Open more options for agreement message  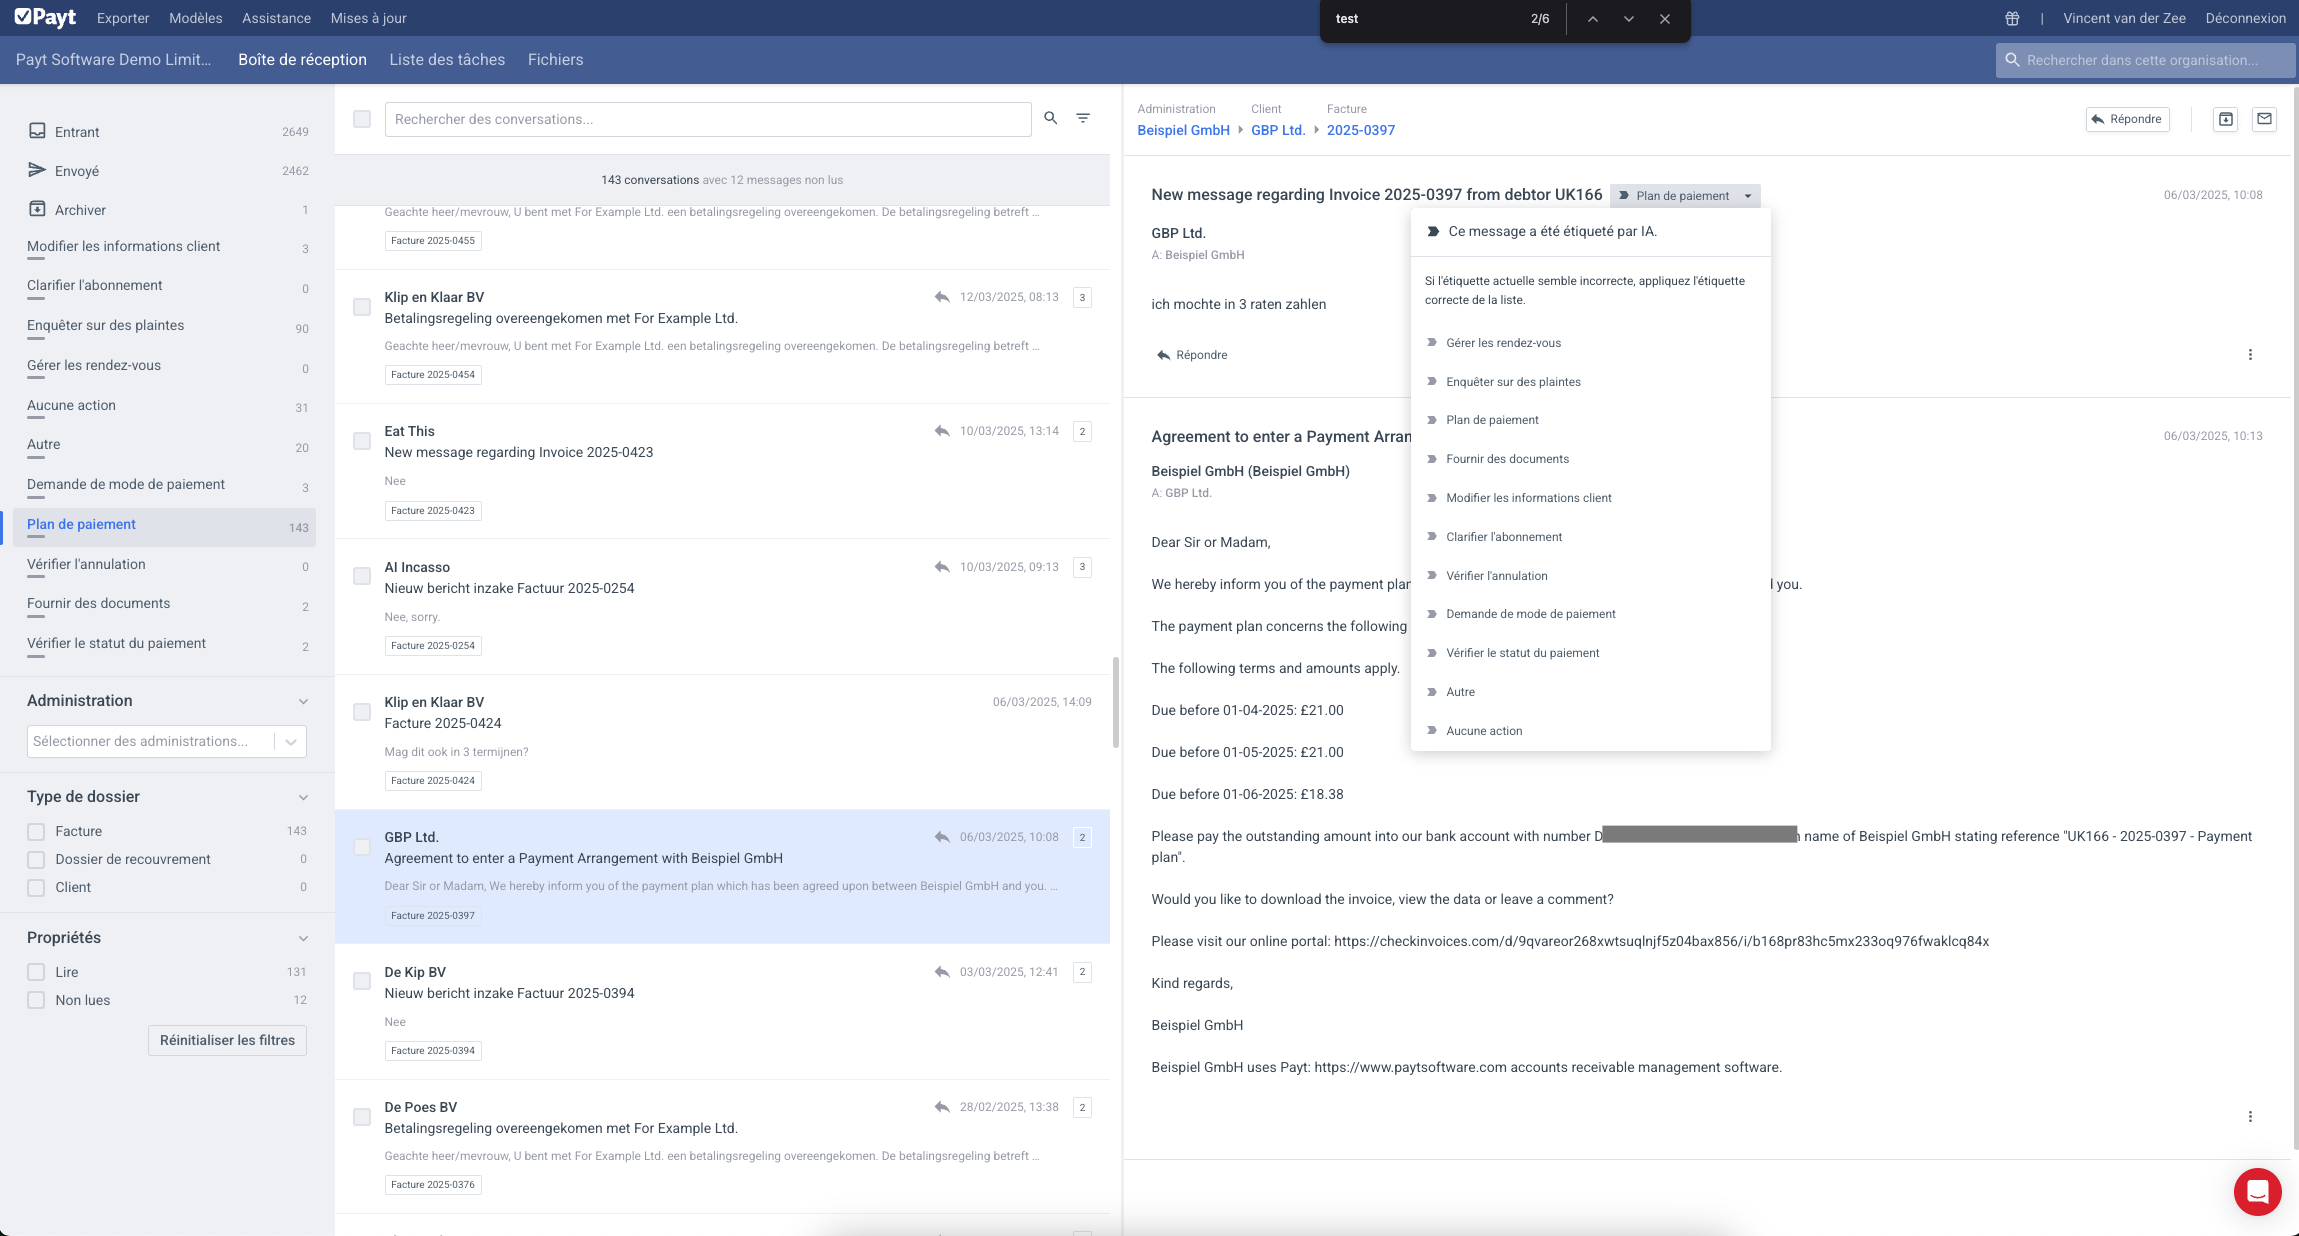pos(2250,1117)
